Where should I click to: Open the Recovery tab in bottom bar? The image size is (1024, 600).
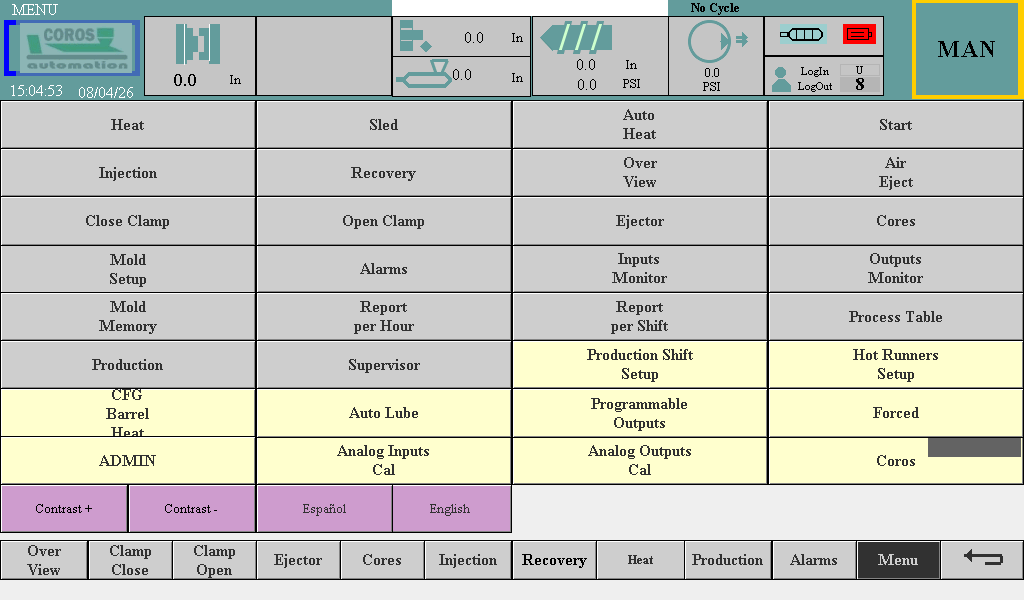click(x=554, y=560)
